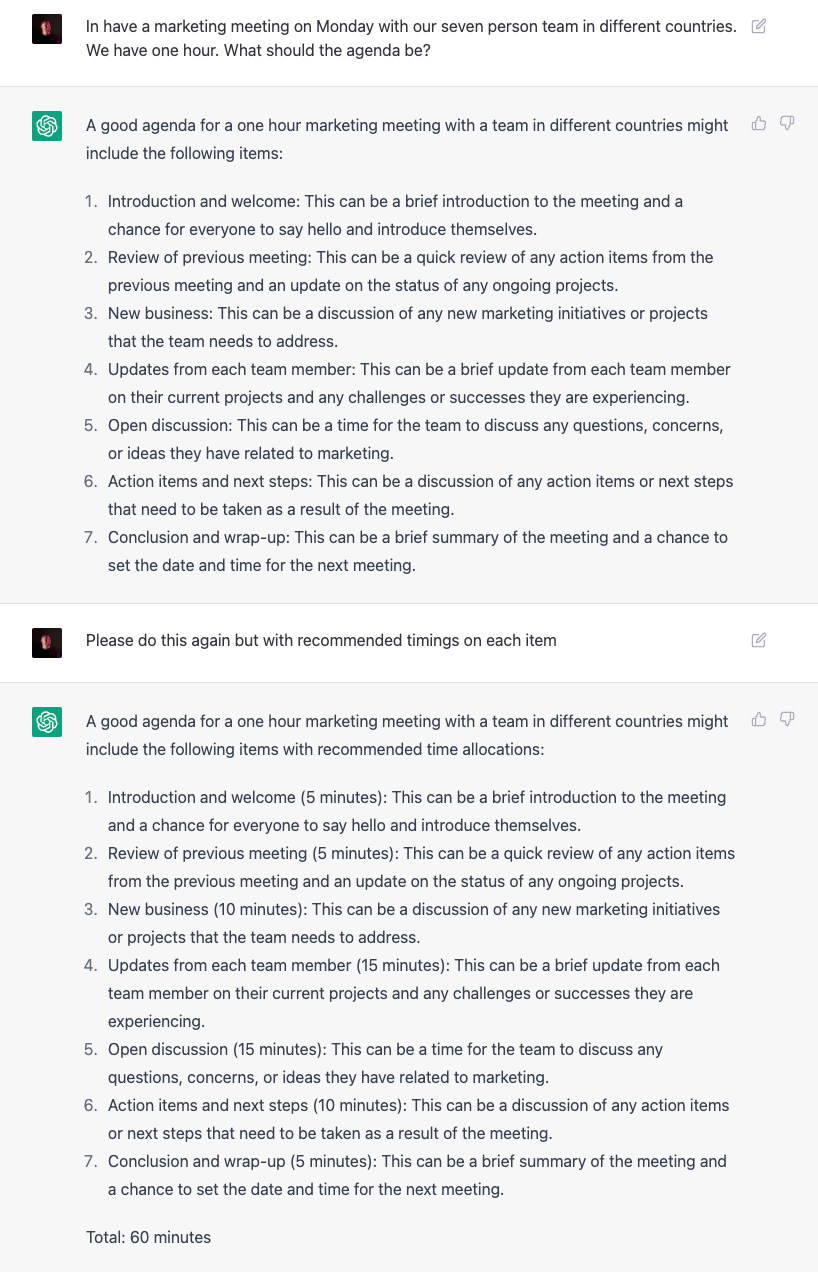The height and width of the screenshot is (1272, 818).
Task: Click the "Please do this again" message text
Action: [x=321, y=640]
